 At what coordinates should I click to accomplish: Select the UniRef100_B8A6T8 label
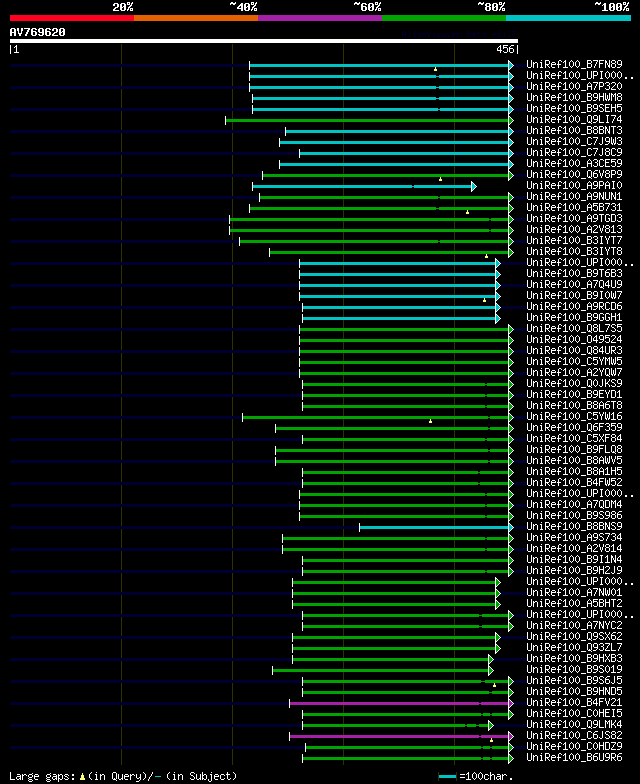(574, 406)
